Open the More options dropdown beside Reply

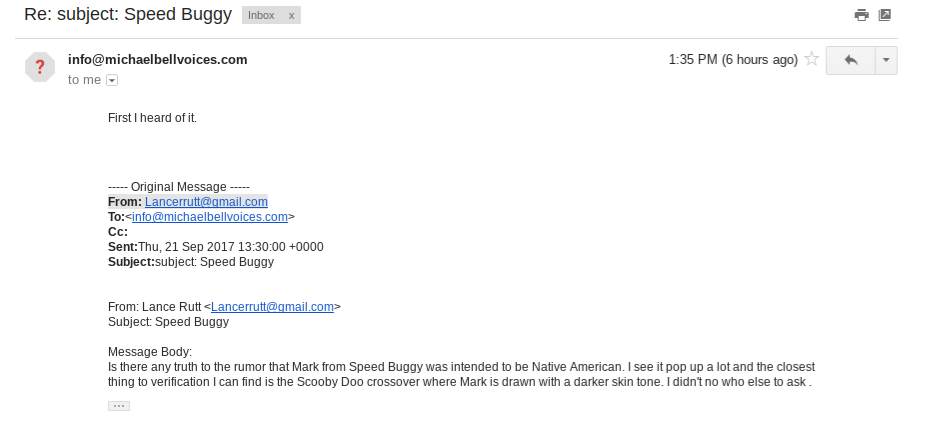[x=886, y=60]
